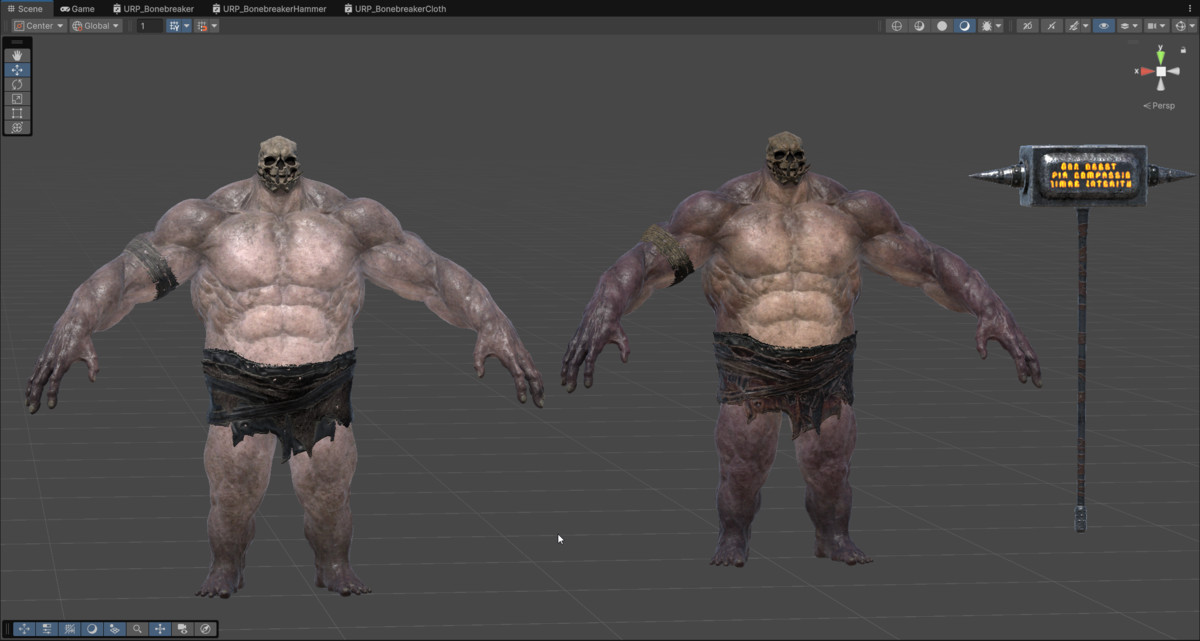Open the Center pivot dropdown
The image size is (1200, 641).
coord(39,26)
